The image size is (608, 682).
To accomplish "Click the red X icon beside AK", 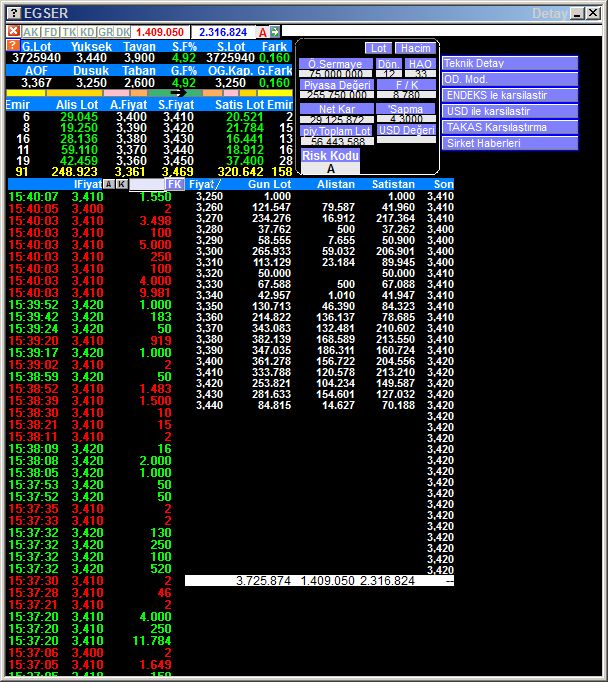I will point(13,31).
